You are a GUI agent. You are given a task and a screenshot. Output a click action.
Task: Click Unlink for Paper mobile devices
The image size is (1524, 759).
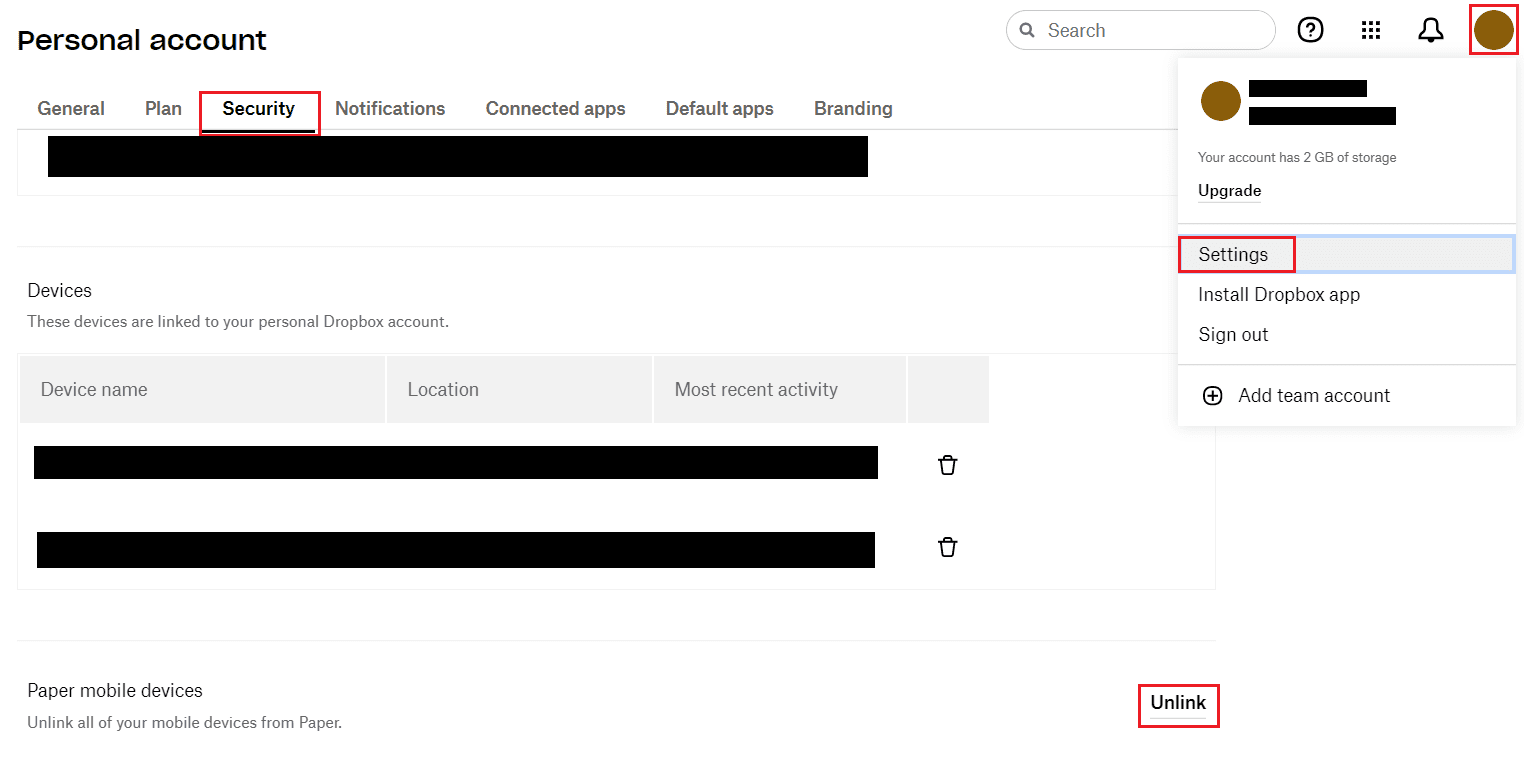coord(1178,703)
